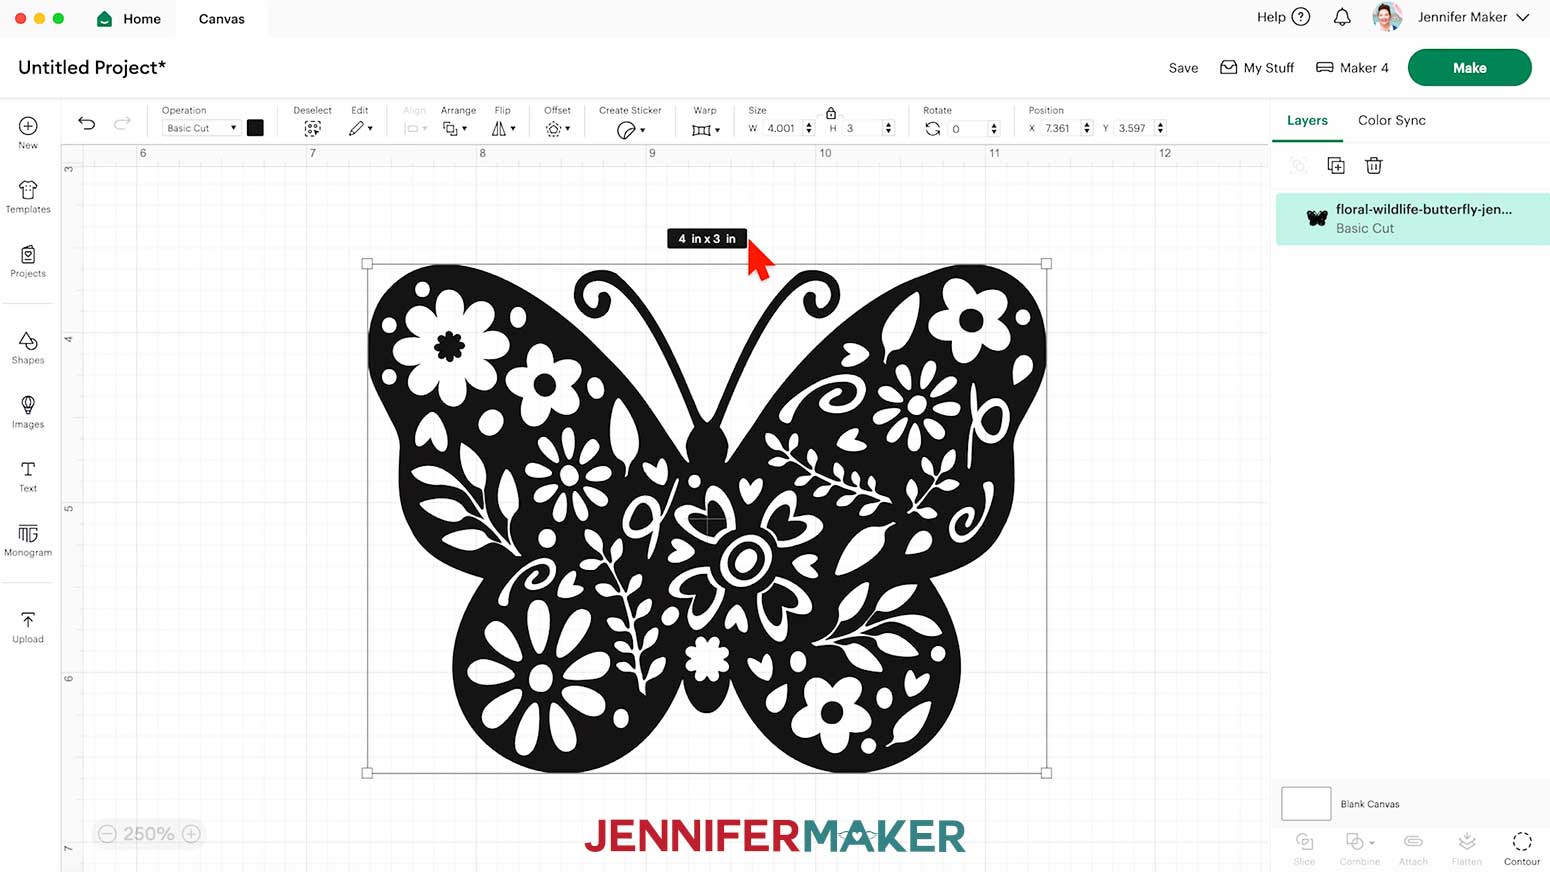The image size is (1550, 872).
Task: Open the Offset tool
Action: 553,129
